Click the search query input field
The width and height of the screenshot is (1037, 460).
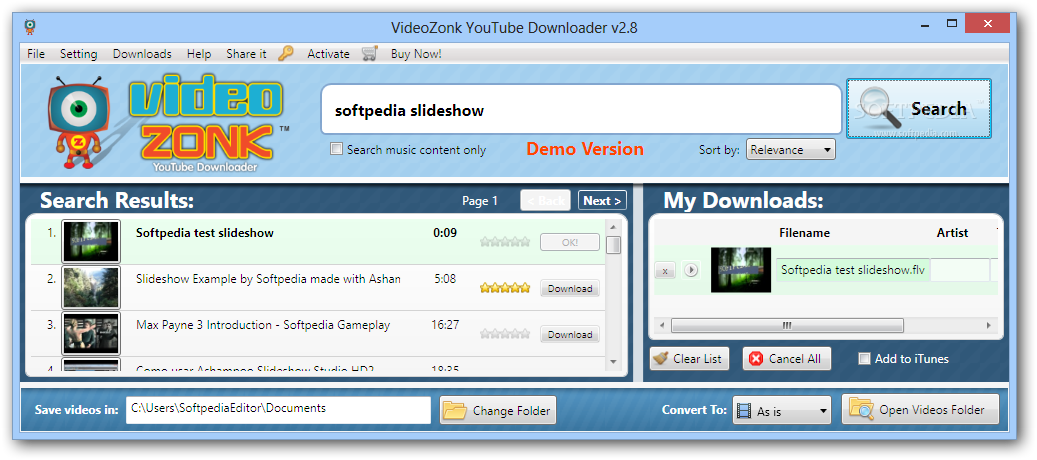coord(581,110)
